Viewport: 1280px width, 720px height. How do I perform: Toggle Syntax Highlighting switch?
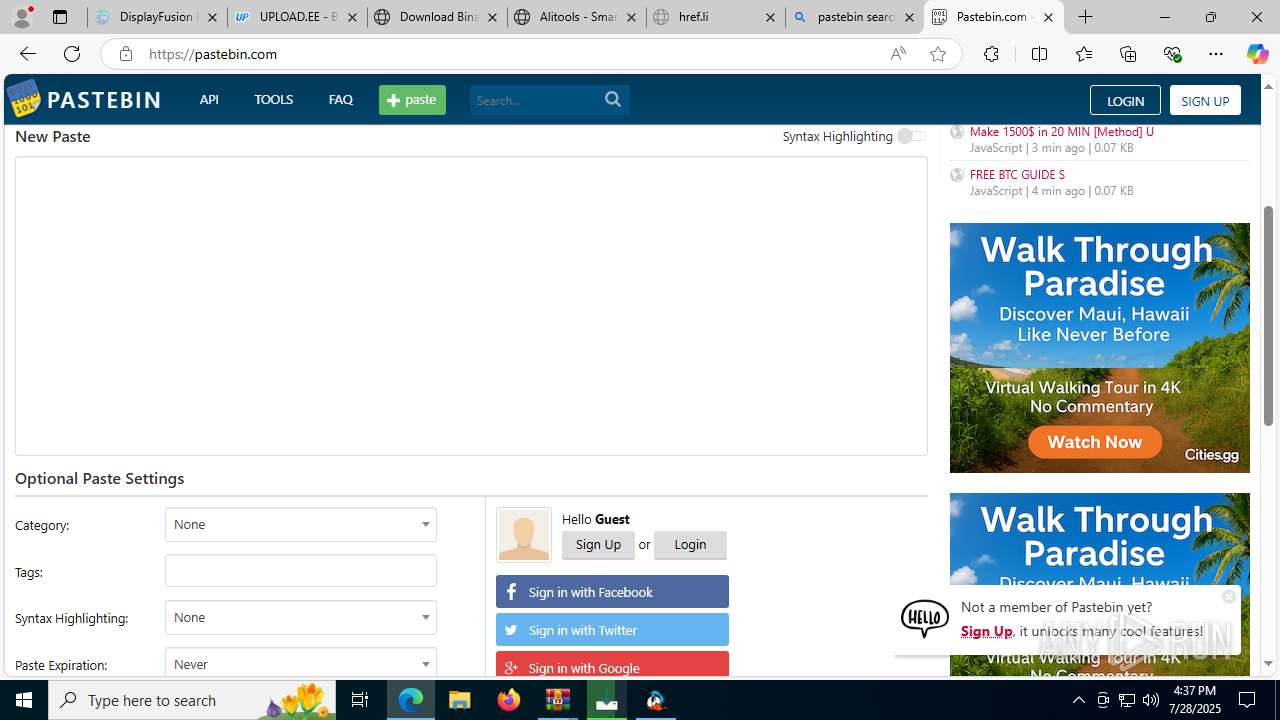(910, 136)
